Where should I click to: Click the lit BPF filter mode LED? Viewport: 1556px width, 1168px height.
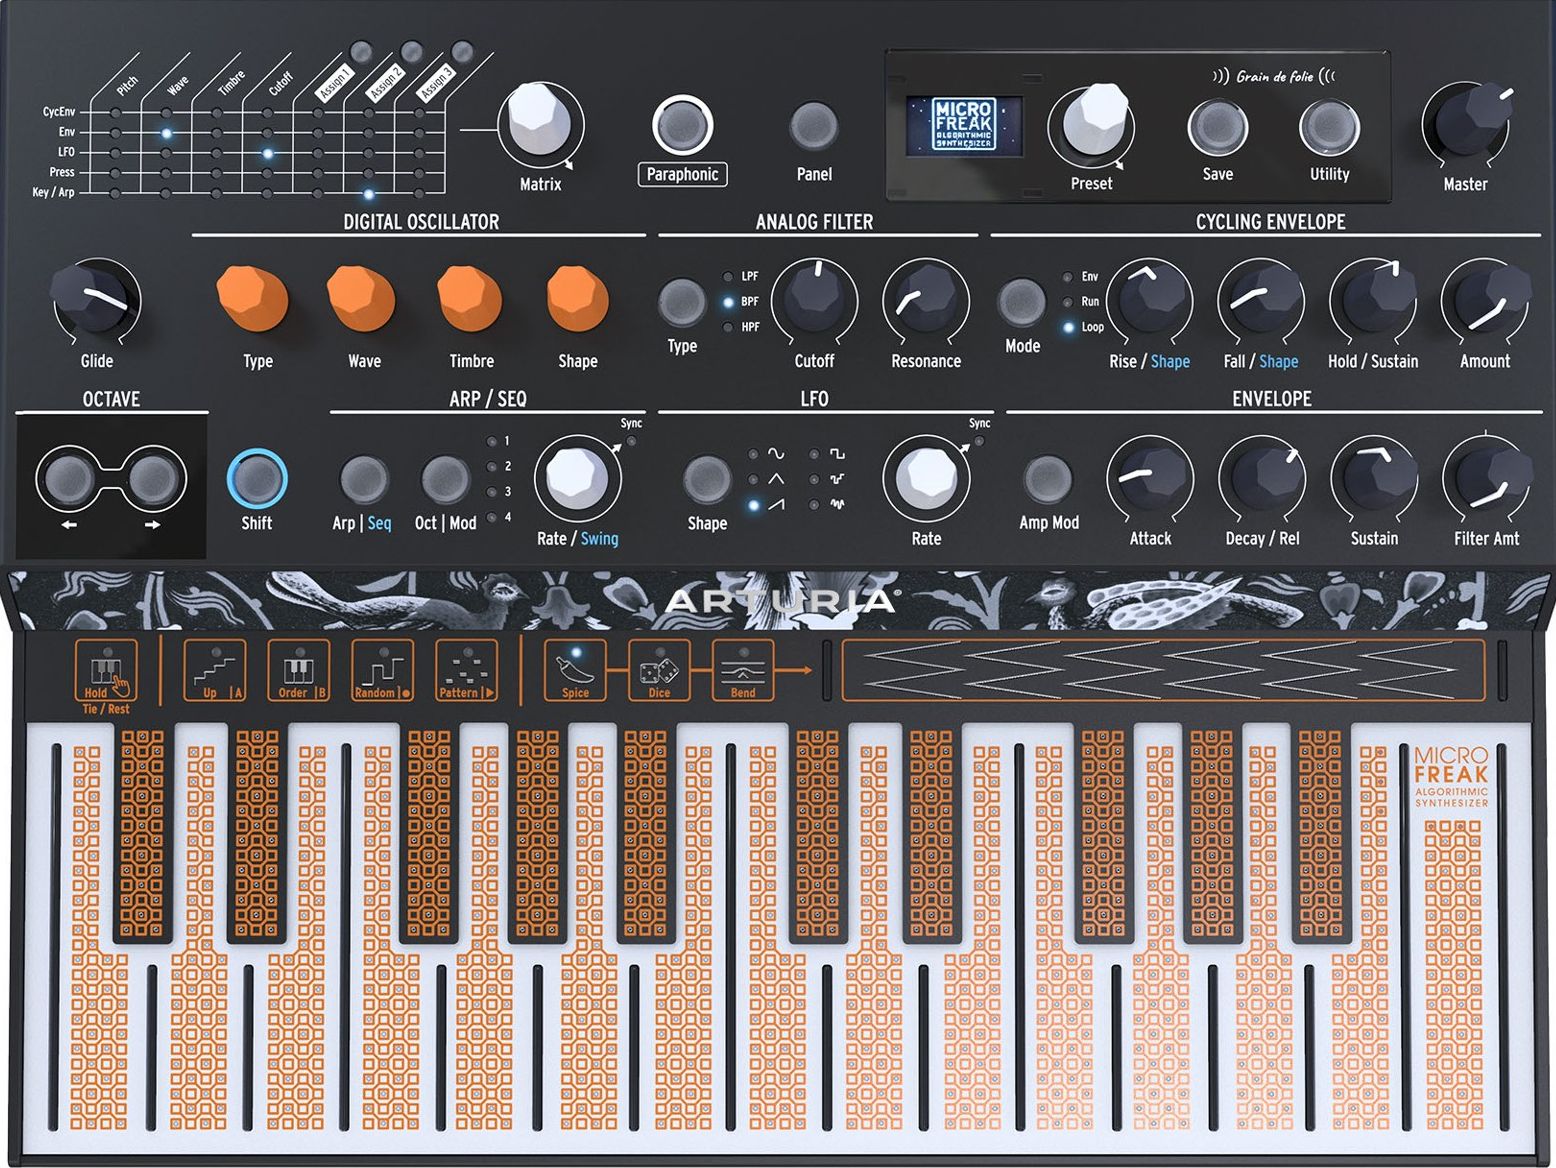click(728, 302)
